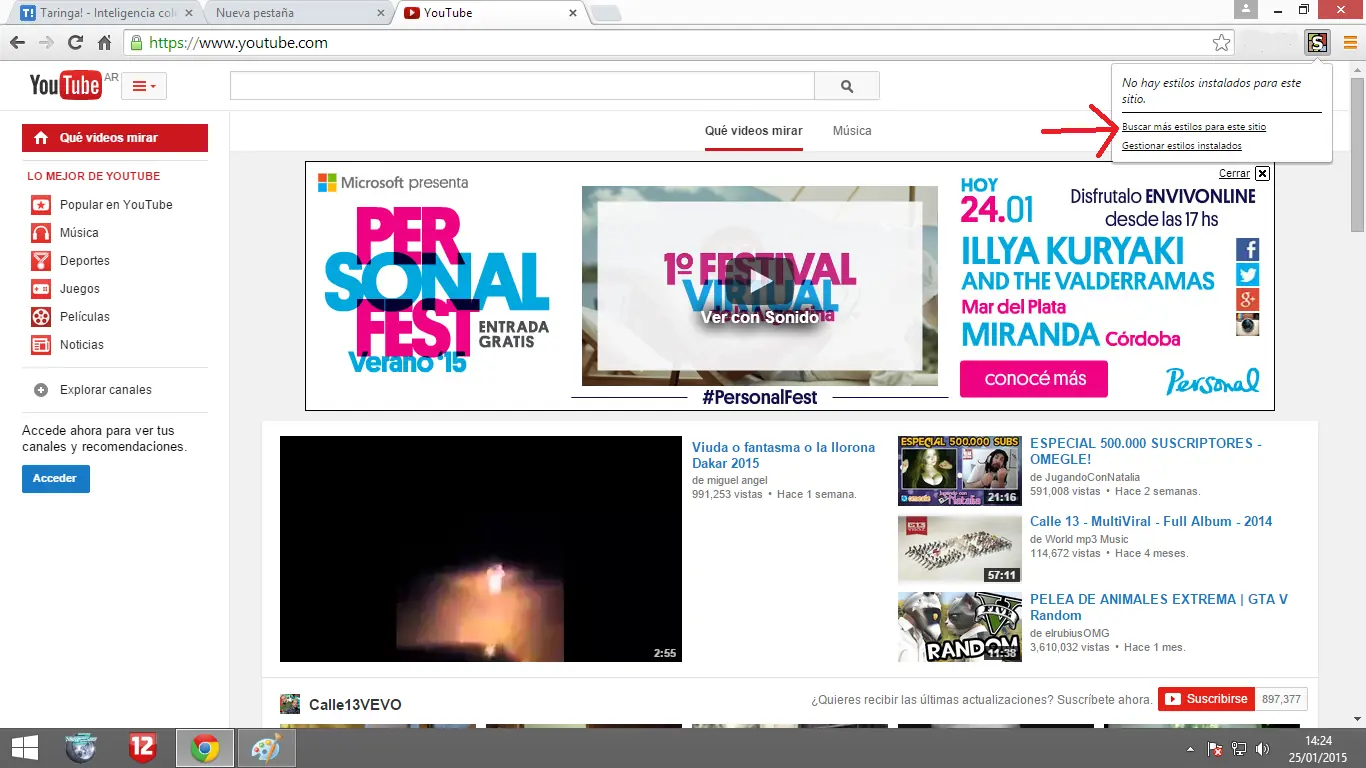Subscribe with the red Suscribirse button
Image resolution: width=1366 pixels, height=768 pixels.
tap(1206, 699)
